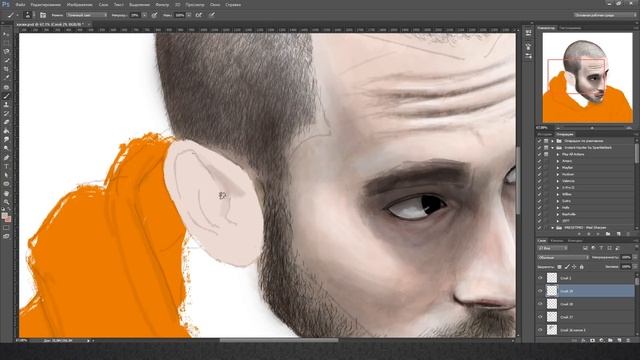
Task: Select the Path Selection tool
Action: click(6, 175)
